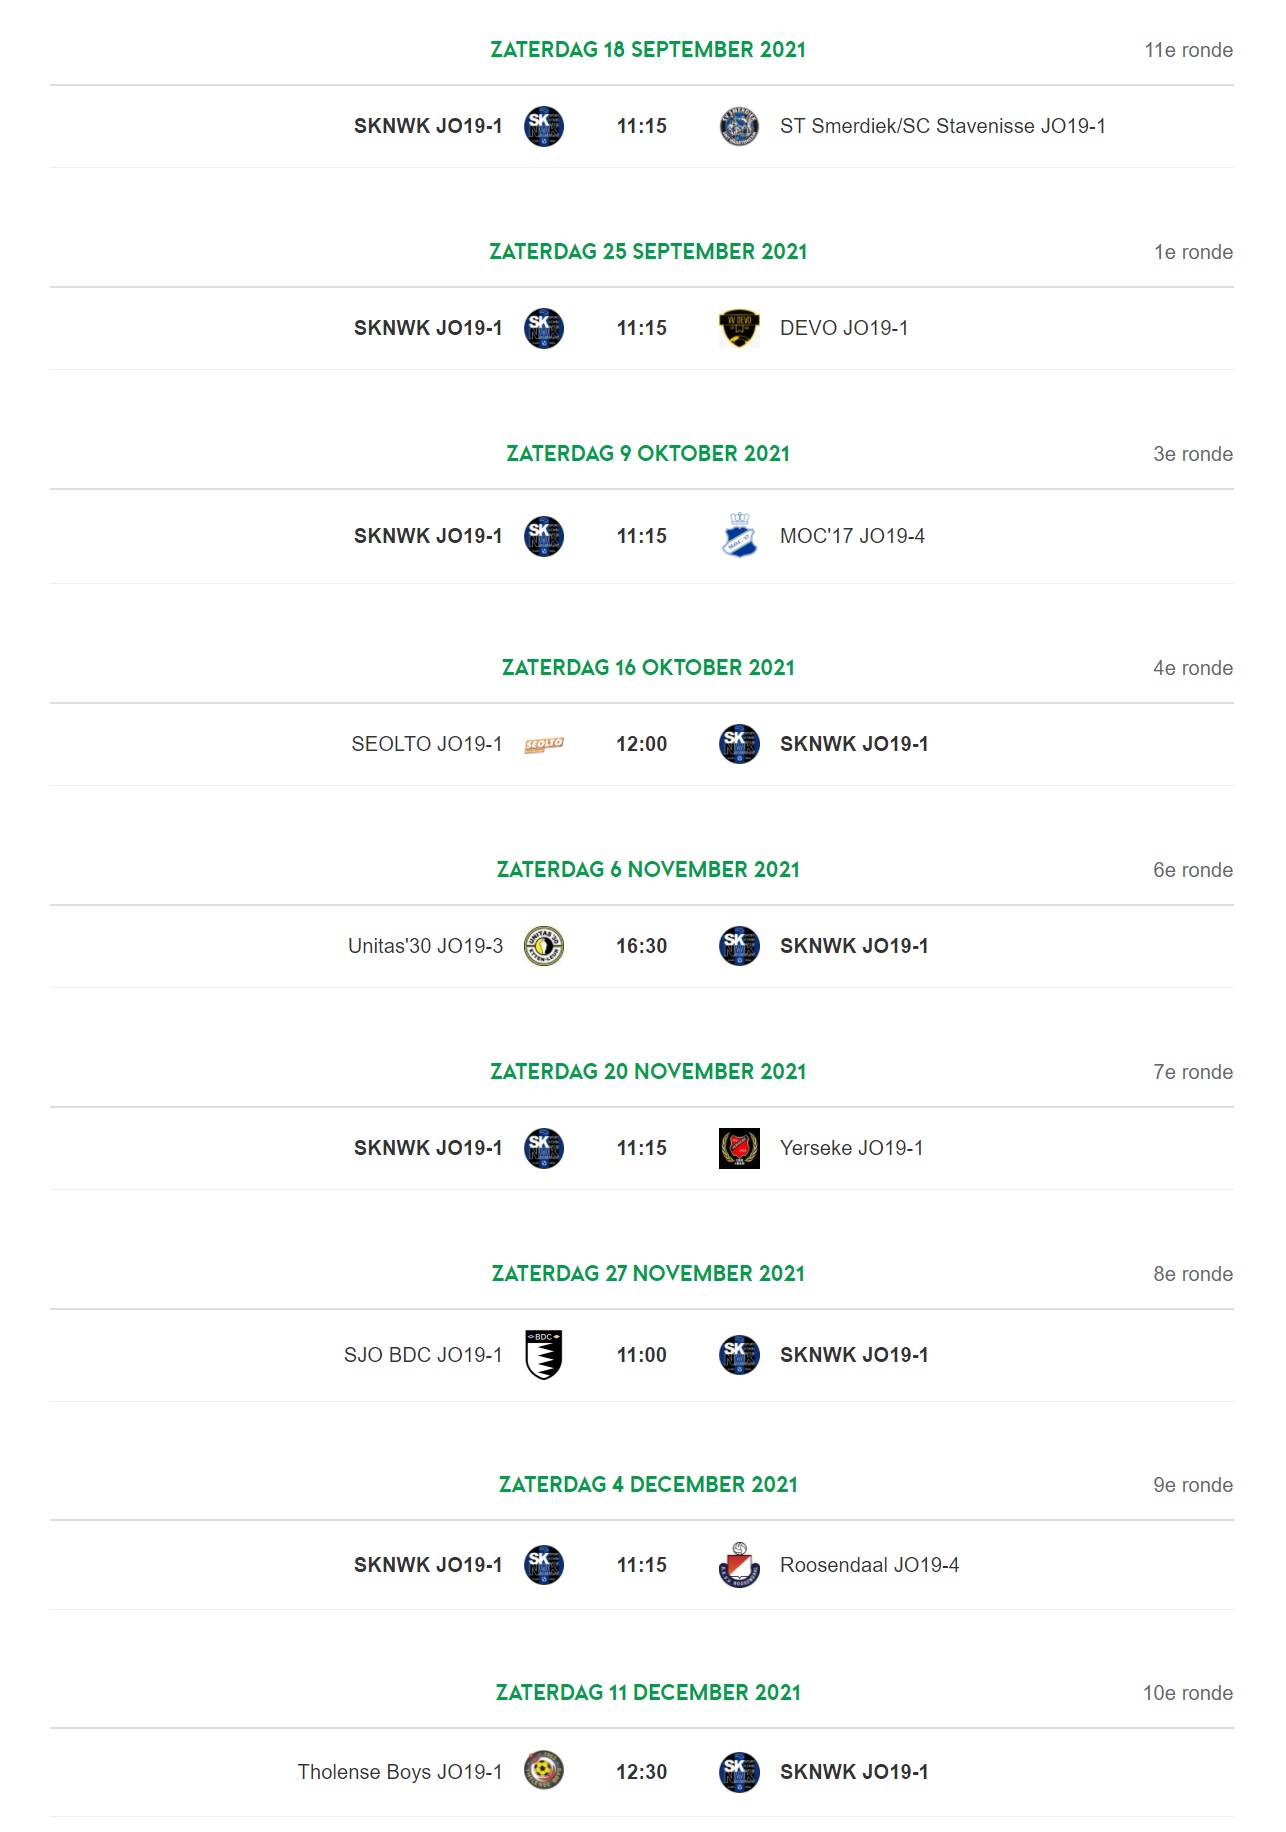1286x1832 pixels.
Task: Open MOC'17 JO19-4 team page
Action: coord(852,536)
